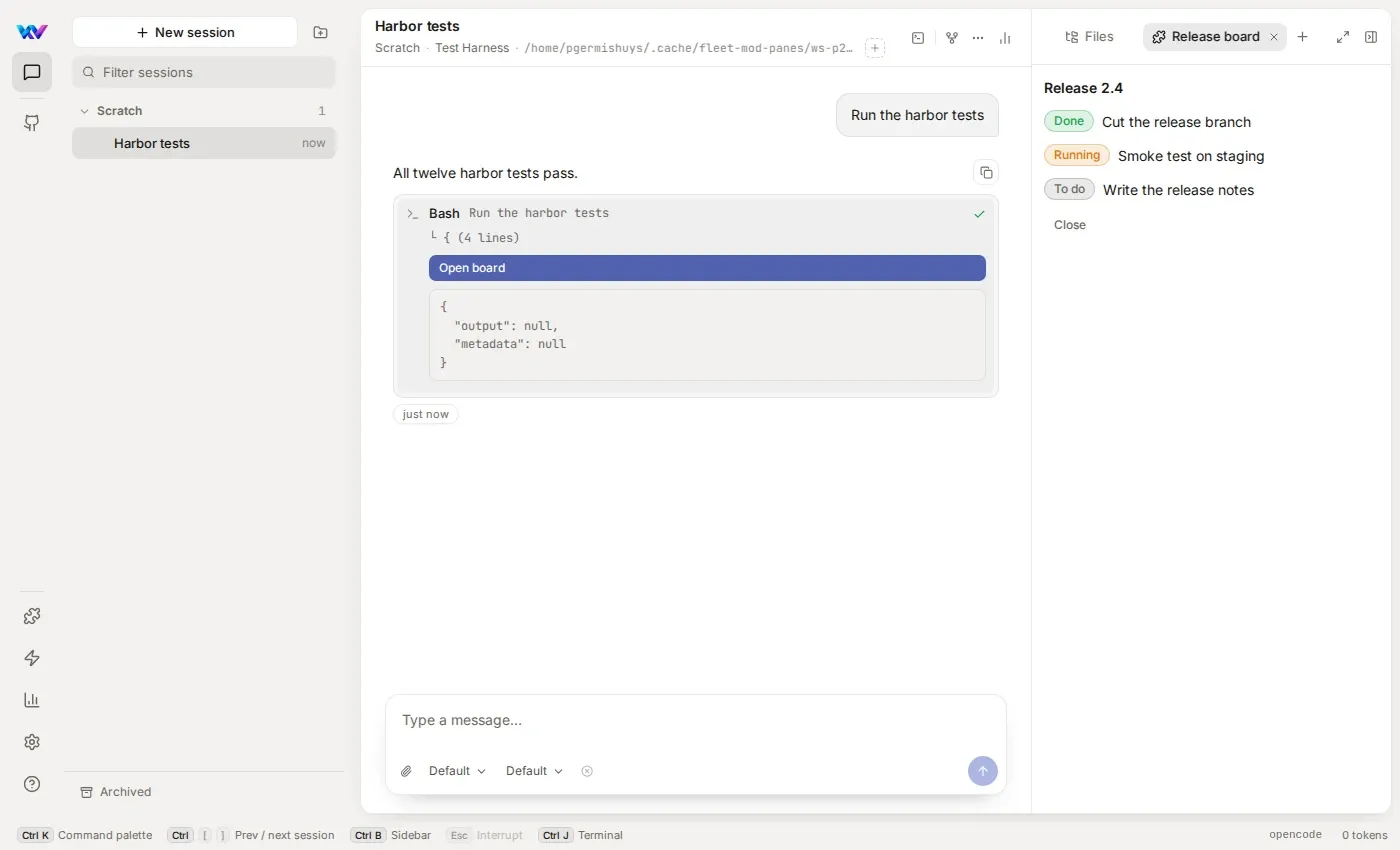Open the lightning bolt icon in left rail

[32, 658]
